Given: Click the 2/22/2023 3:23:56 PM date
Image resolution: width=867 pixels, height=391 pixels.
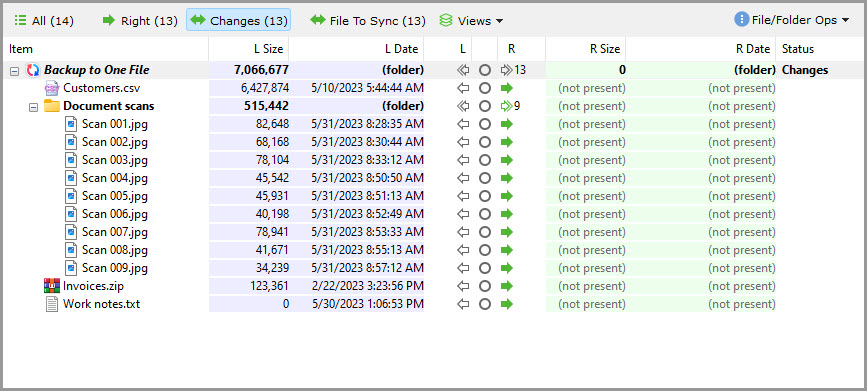Looking at the screenshot, I should 368,286.
